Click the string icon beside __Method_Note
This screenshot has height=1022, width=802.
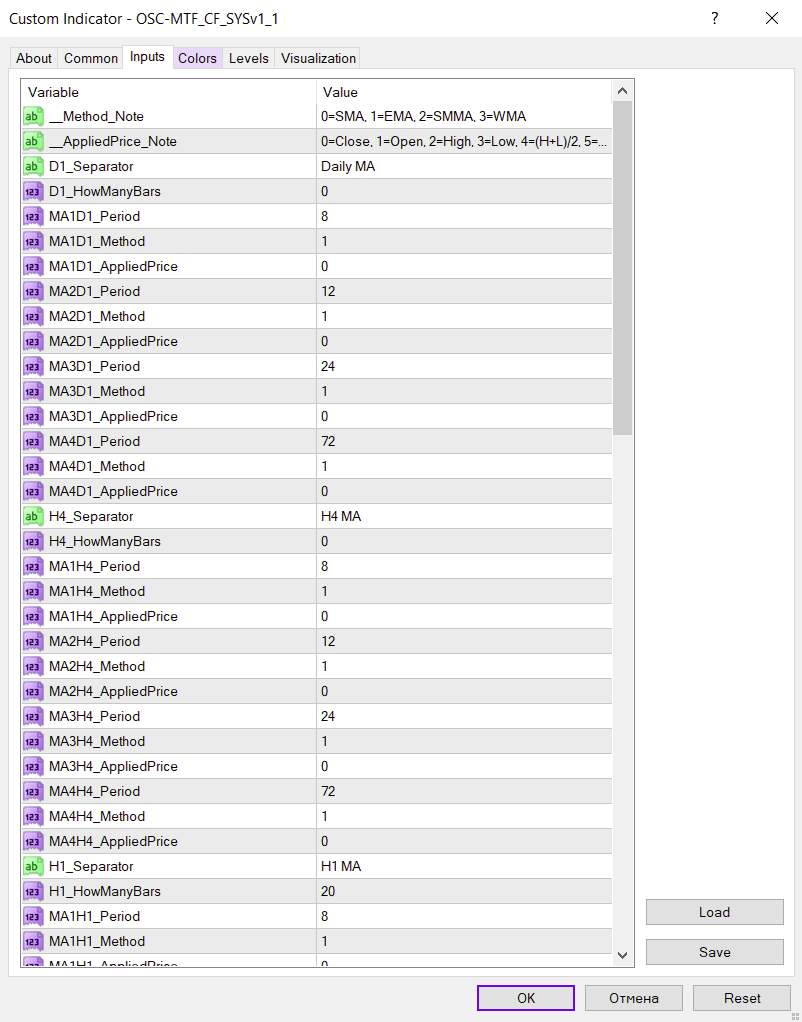pos(33,116)
